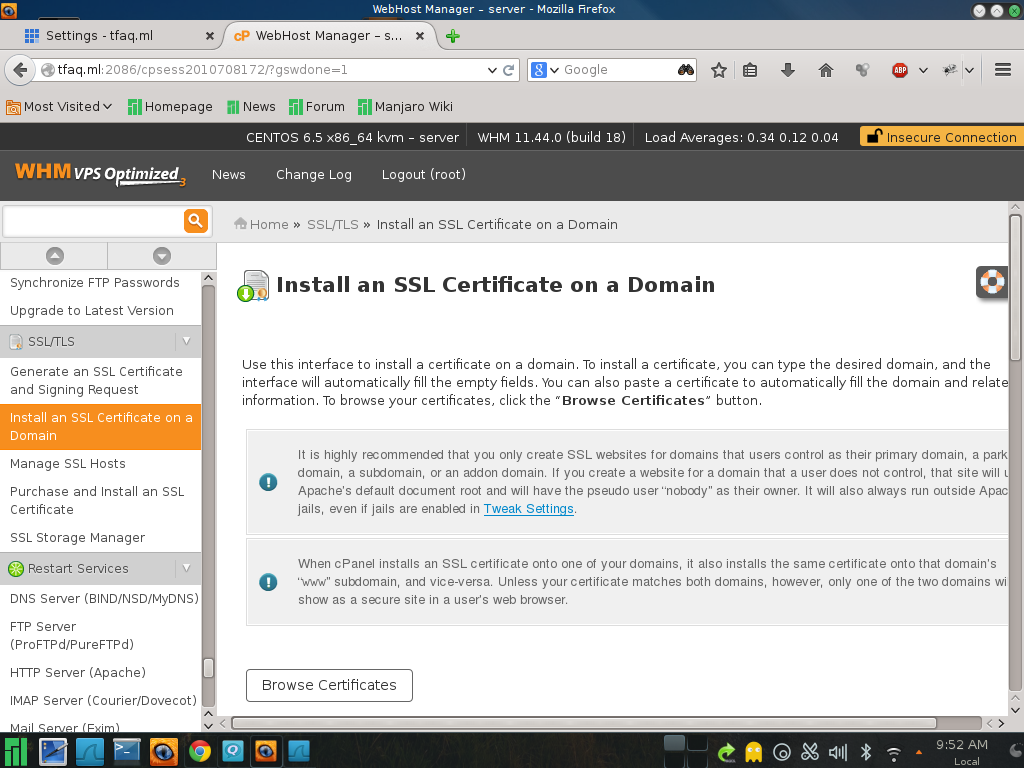Open the Firefox hamburger menu
The width and height of the screenshot is (1024, 768).
point(1003,70)
